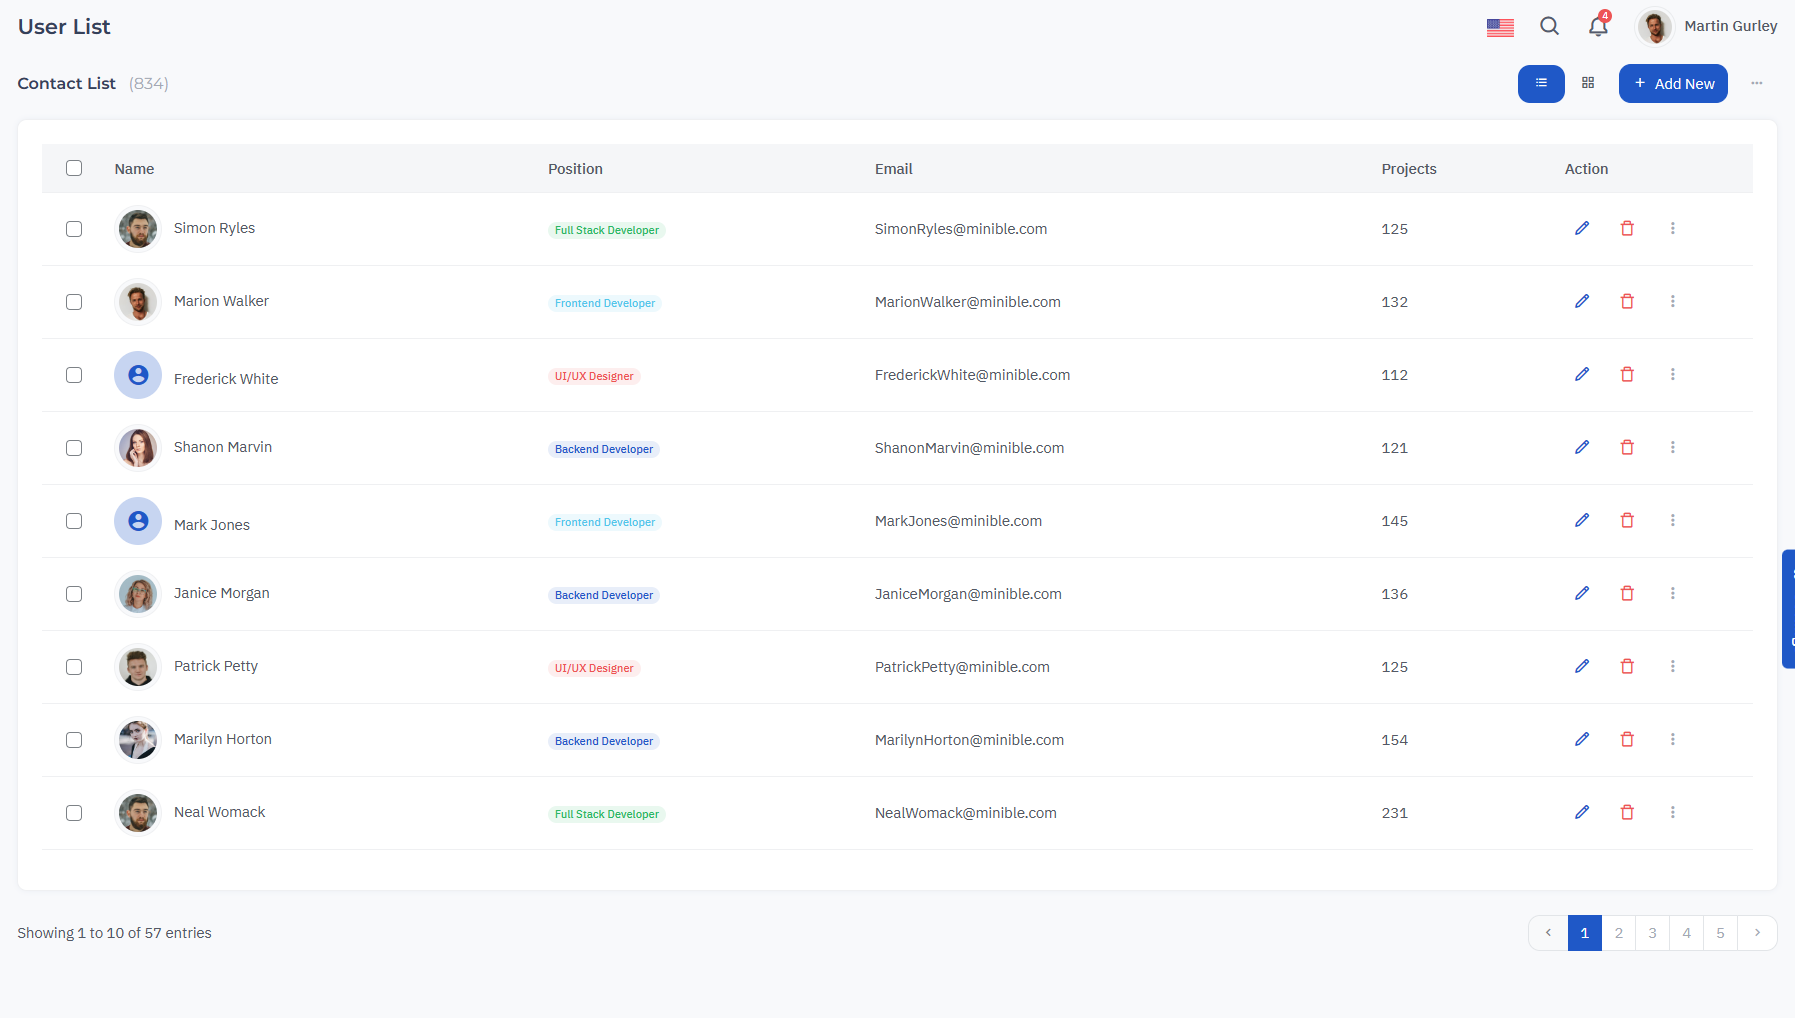Click Shanon Marvin's avatar thumbnail
Screen dimensions: 1795x1018
[138, 448]
